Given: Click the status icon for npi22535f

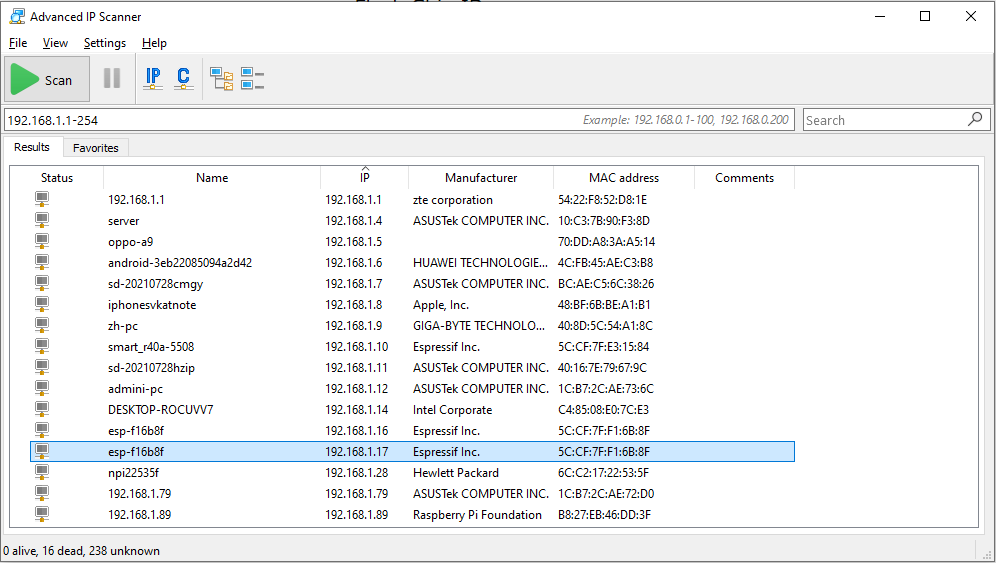Looking at the screenshot, I should pyautogui.click(x=42, y=471).
